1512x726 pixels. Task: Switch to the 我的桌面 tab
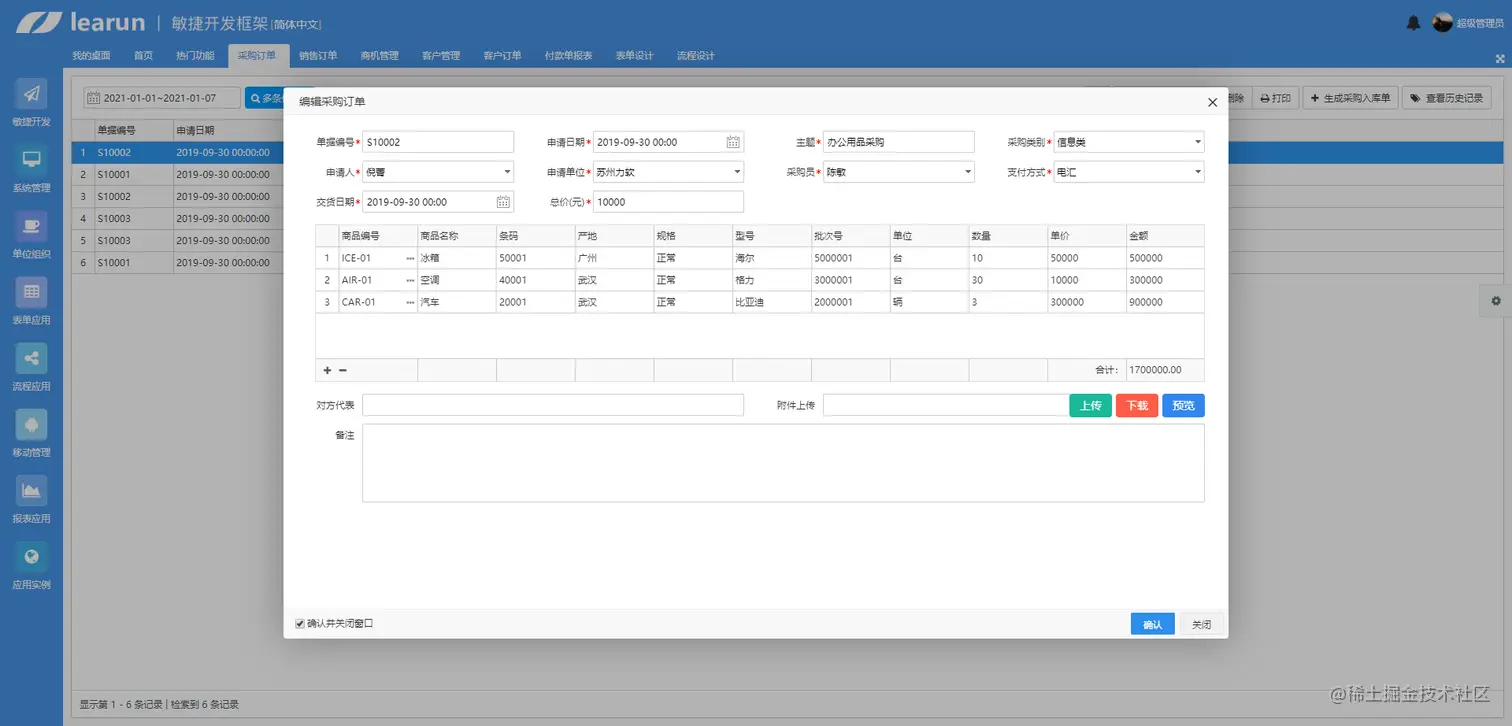91,56
